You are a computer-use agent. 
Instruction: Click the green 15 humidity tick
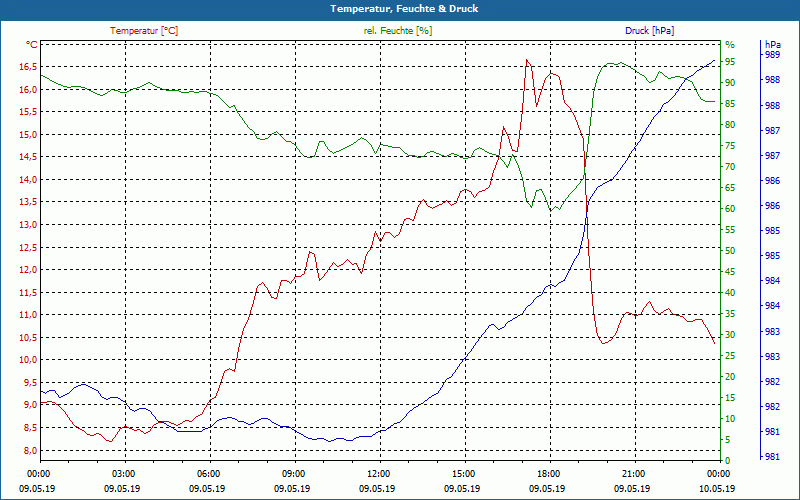pyautogui.click(x=730, y=398)
